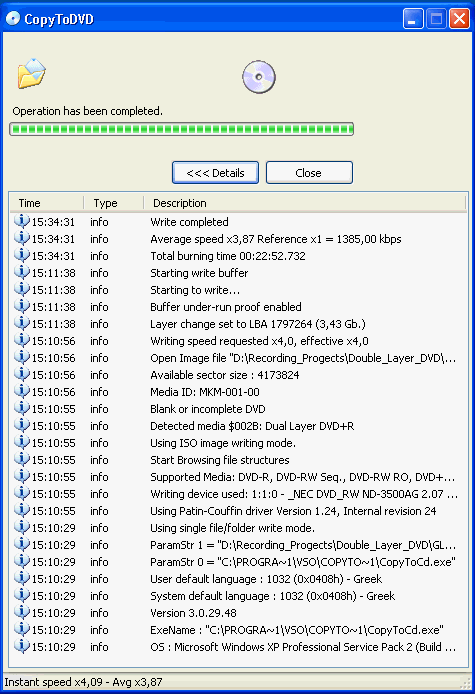Click the Instant speed status bar text
The width and height of the screenshot is (475, 694).
[83, 682]
